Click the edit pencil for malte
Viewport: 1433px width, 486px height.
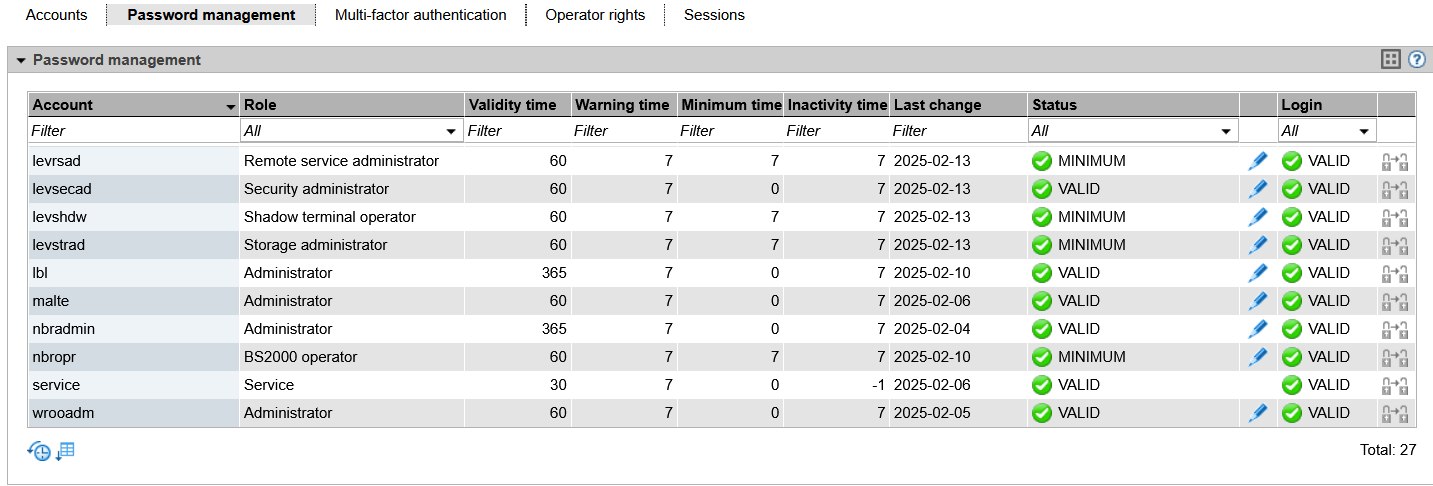coord(1257,301)
